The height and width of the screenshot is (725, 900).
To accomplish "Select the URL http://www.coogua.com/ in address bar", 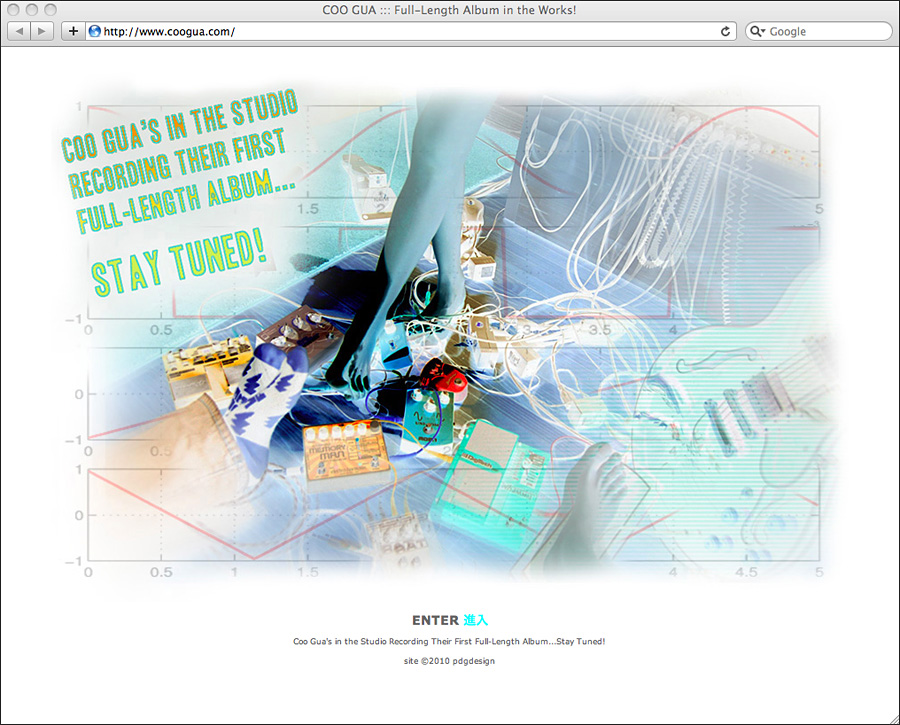I will (x=169, y=32).
